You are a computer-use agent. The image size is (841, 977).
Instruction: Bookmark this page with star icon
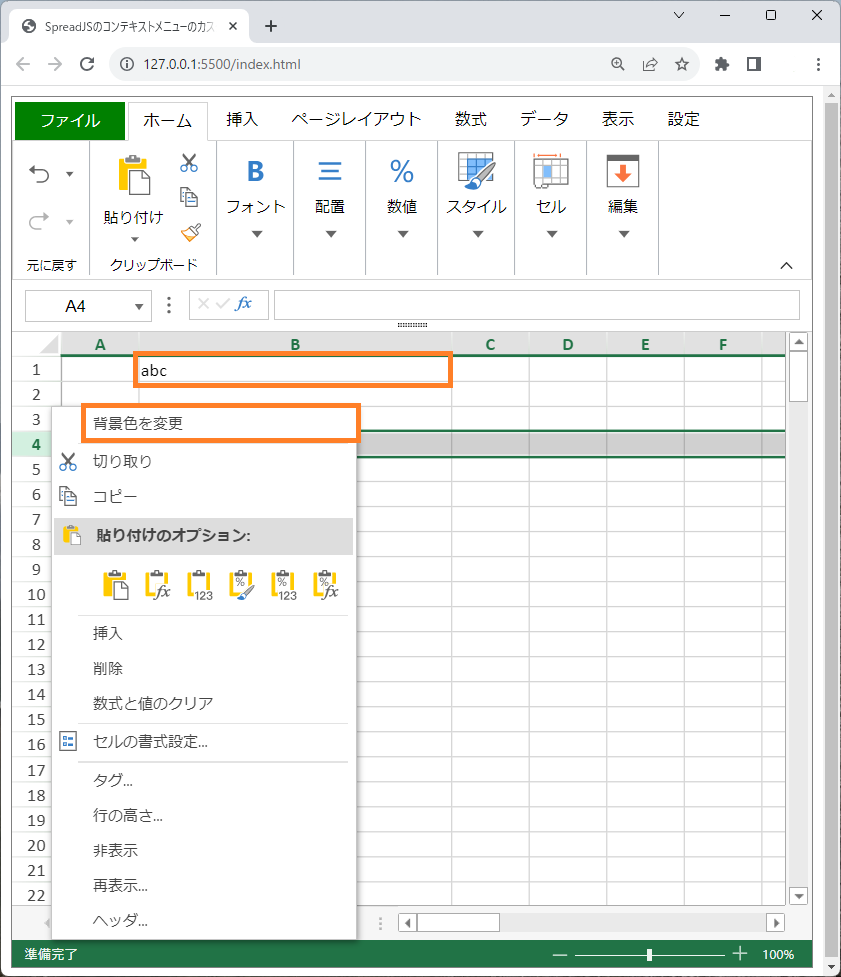coord(682,64)
